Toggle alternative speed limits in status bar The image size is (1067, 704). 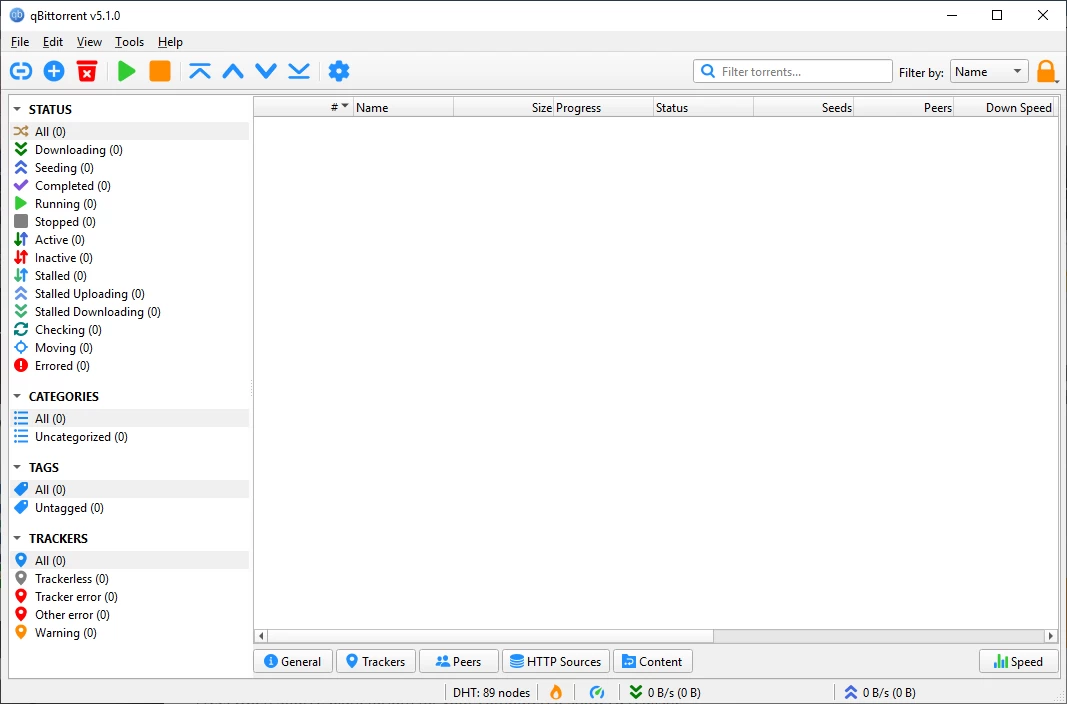[x=597, y=692]
